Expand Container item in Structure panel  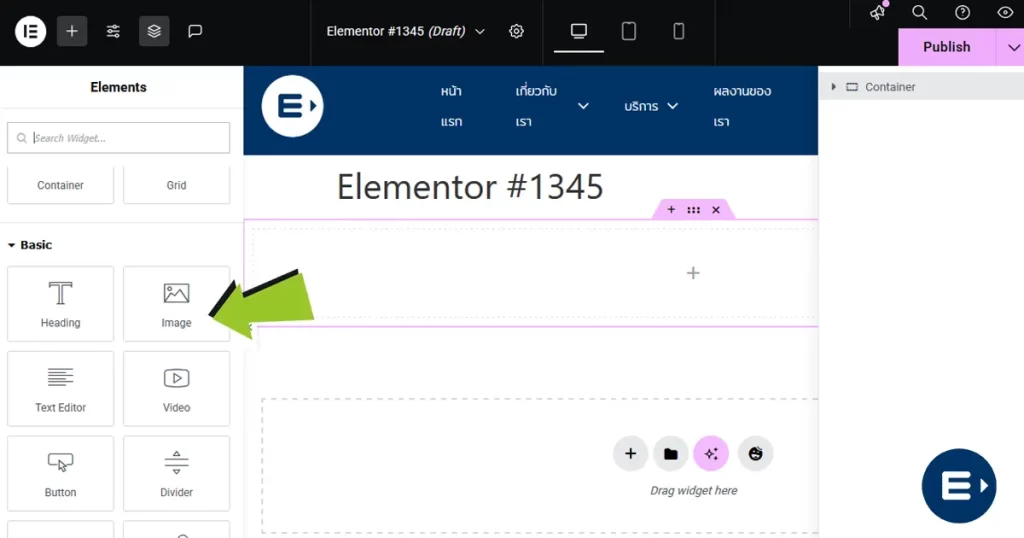point(834,87)
